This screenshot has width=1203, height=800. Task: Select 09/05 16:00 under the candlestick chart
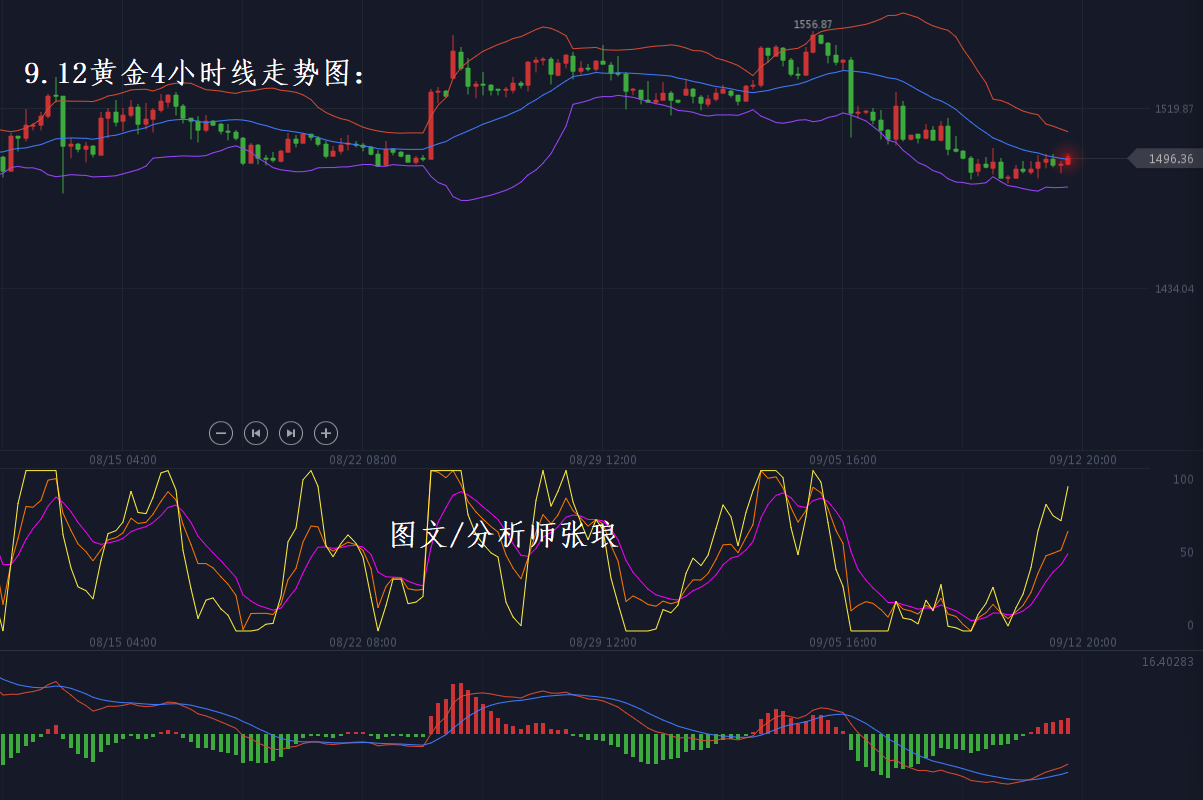[843, 460]
